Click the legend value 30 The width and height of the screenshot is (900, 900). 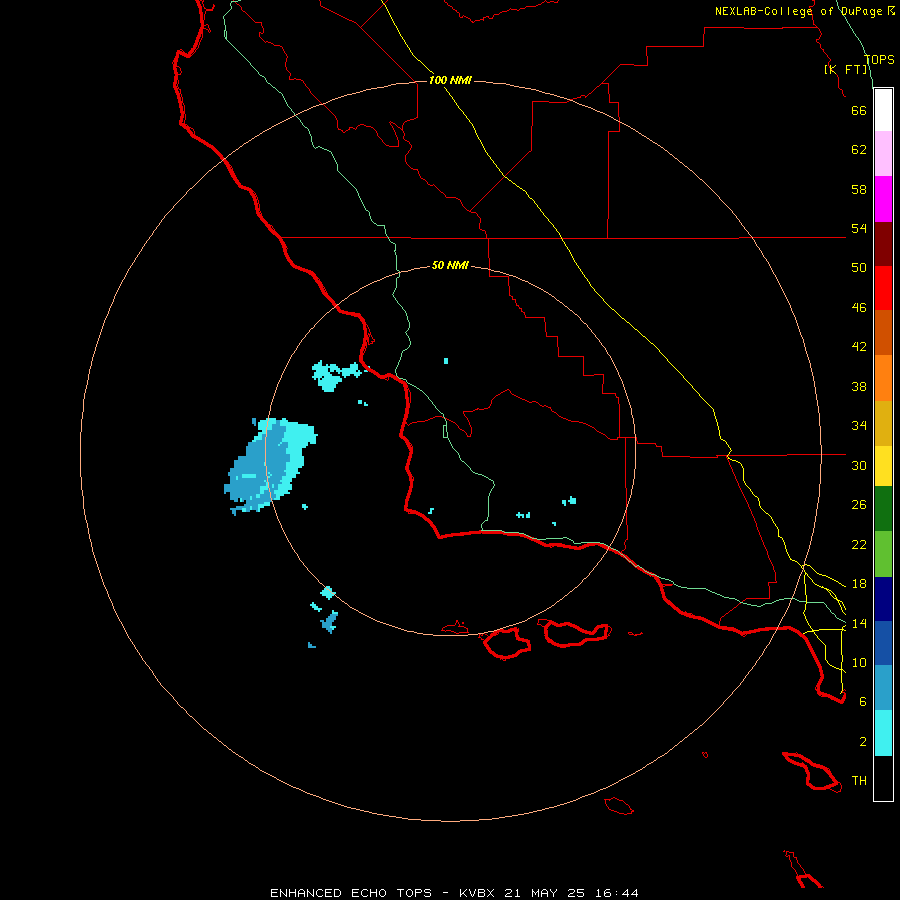coord(859,465)
